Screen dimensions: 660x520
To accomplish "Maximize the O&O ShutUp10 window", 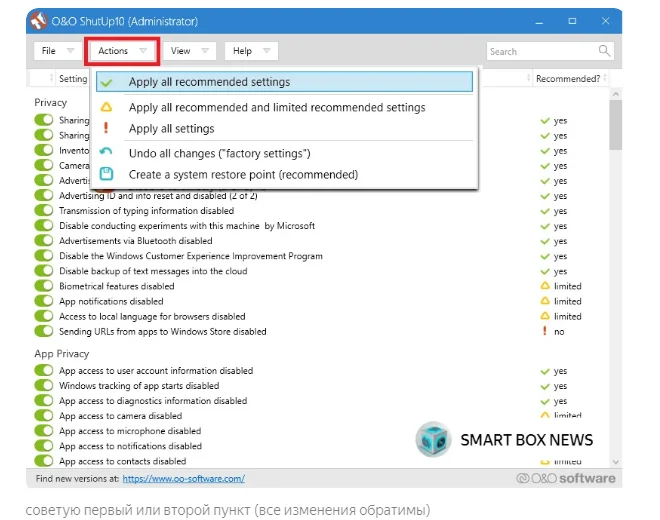I will point(572,21).
